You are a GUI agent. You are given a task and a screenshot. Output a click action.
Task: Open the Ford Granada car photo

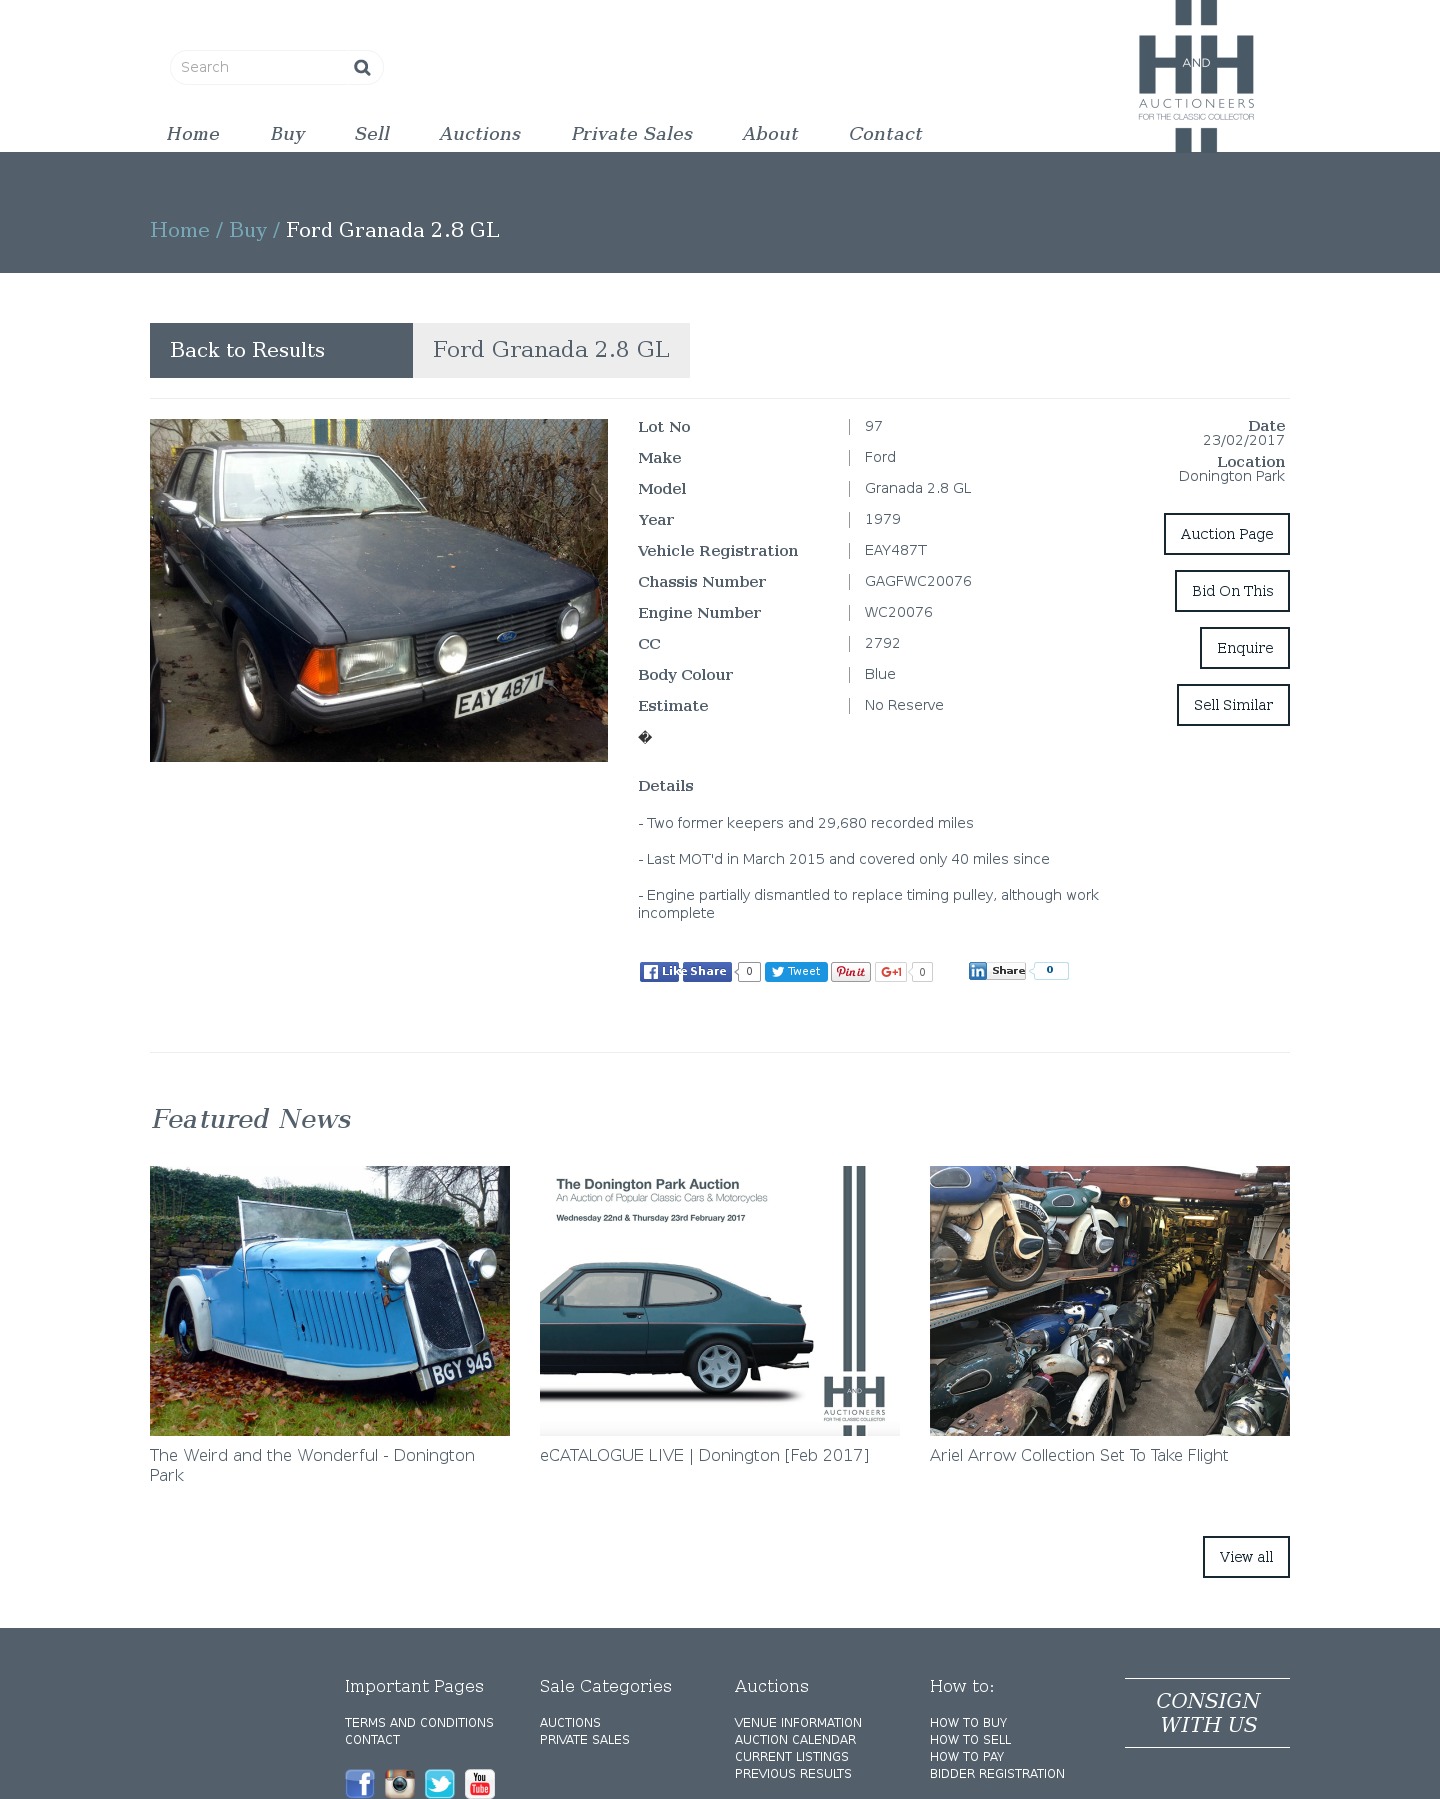(379, 590)
